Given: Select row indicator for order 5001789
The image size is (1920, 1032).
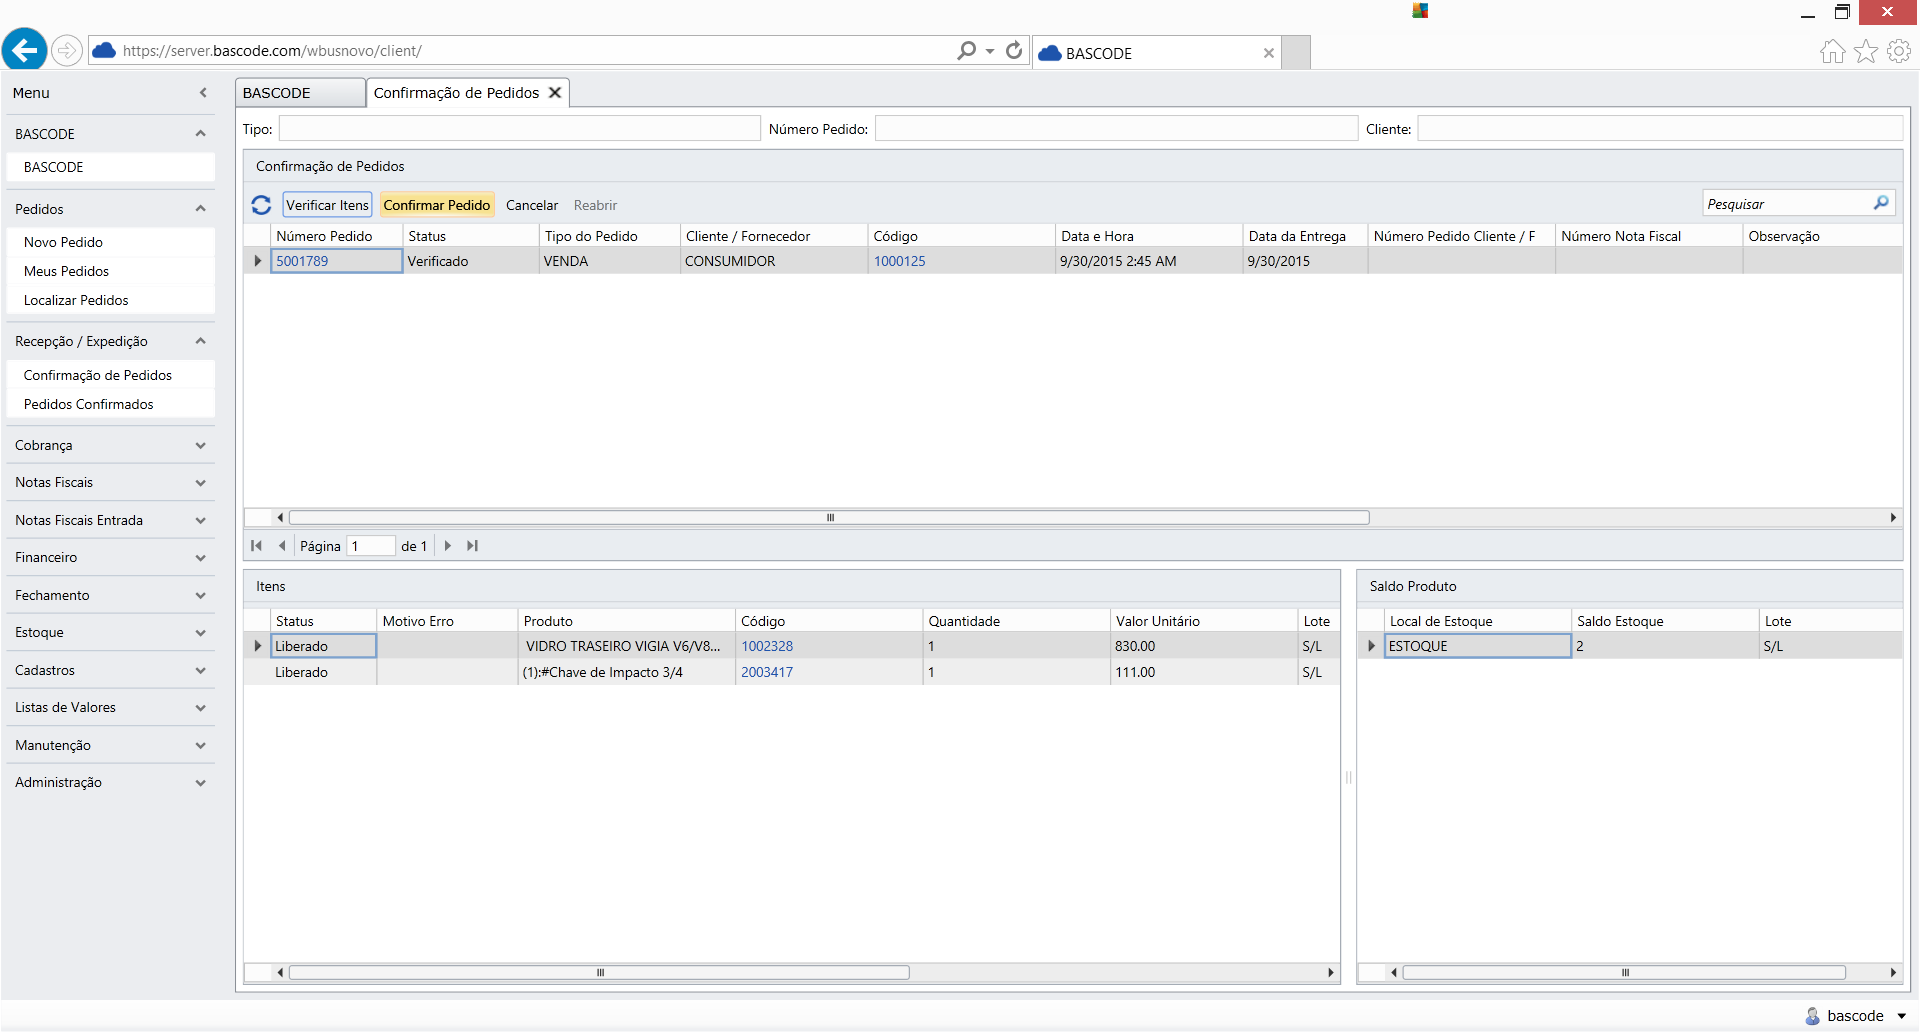Looking at the screenshot, I should [257, 261].
